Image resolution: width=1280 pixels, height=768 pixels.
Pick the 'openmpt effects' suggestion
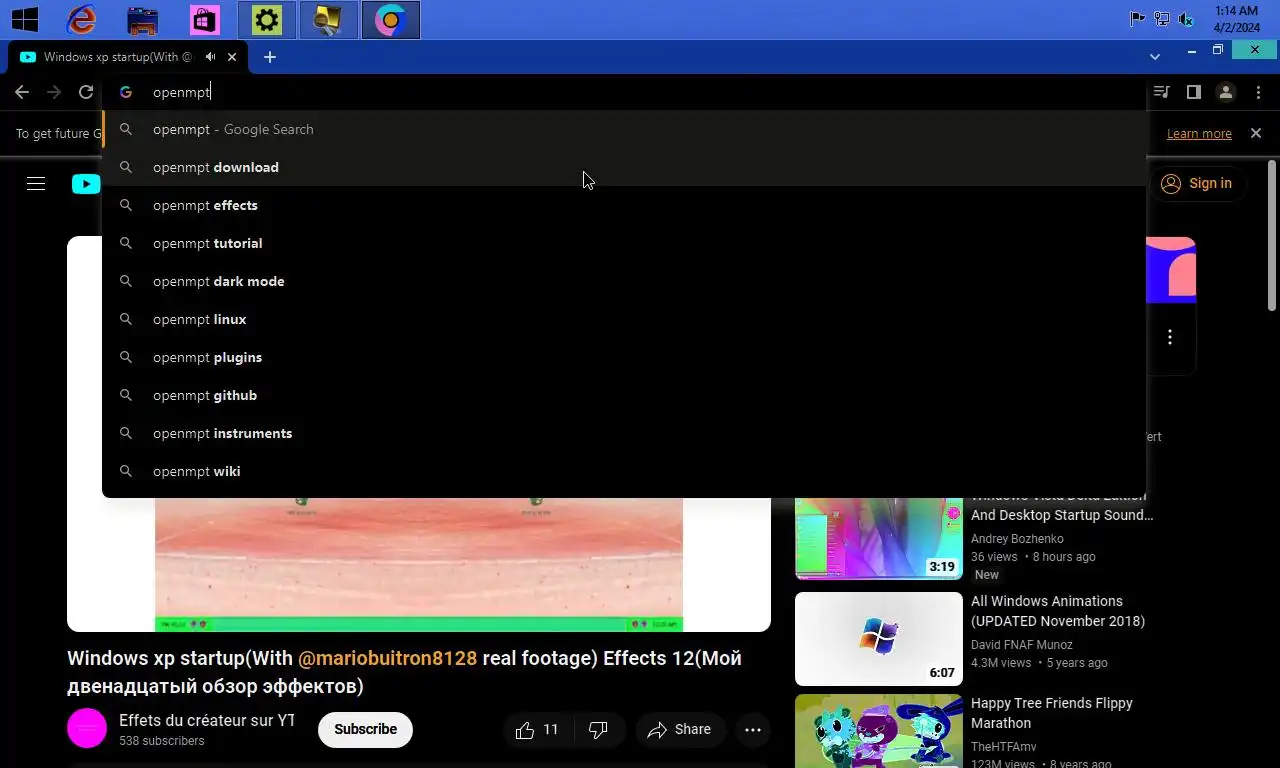tap(624, 205)
